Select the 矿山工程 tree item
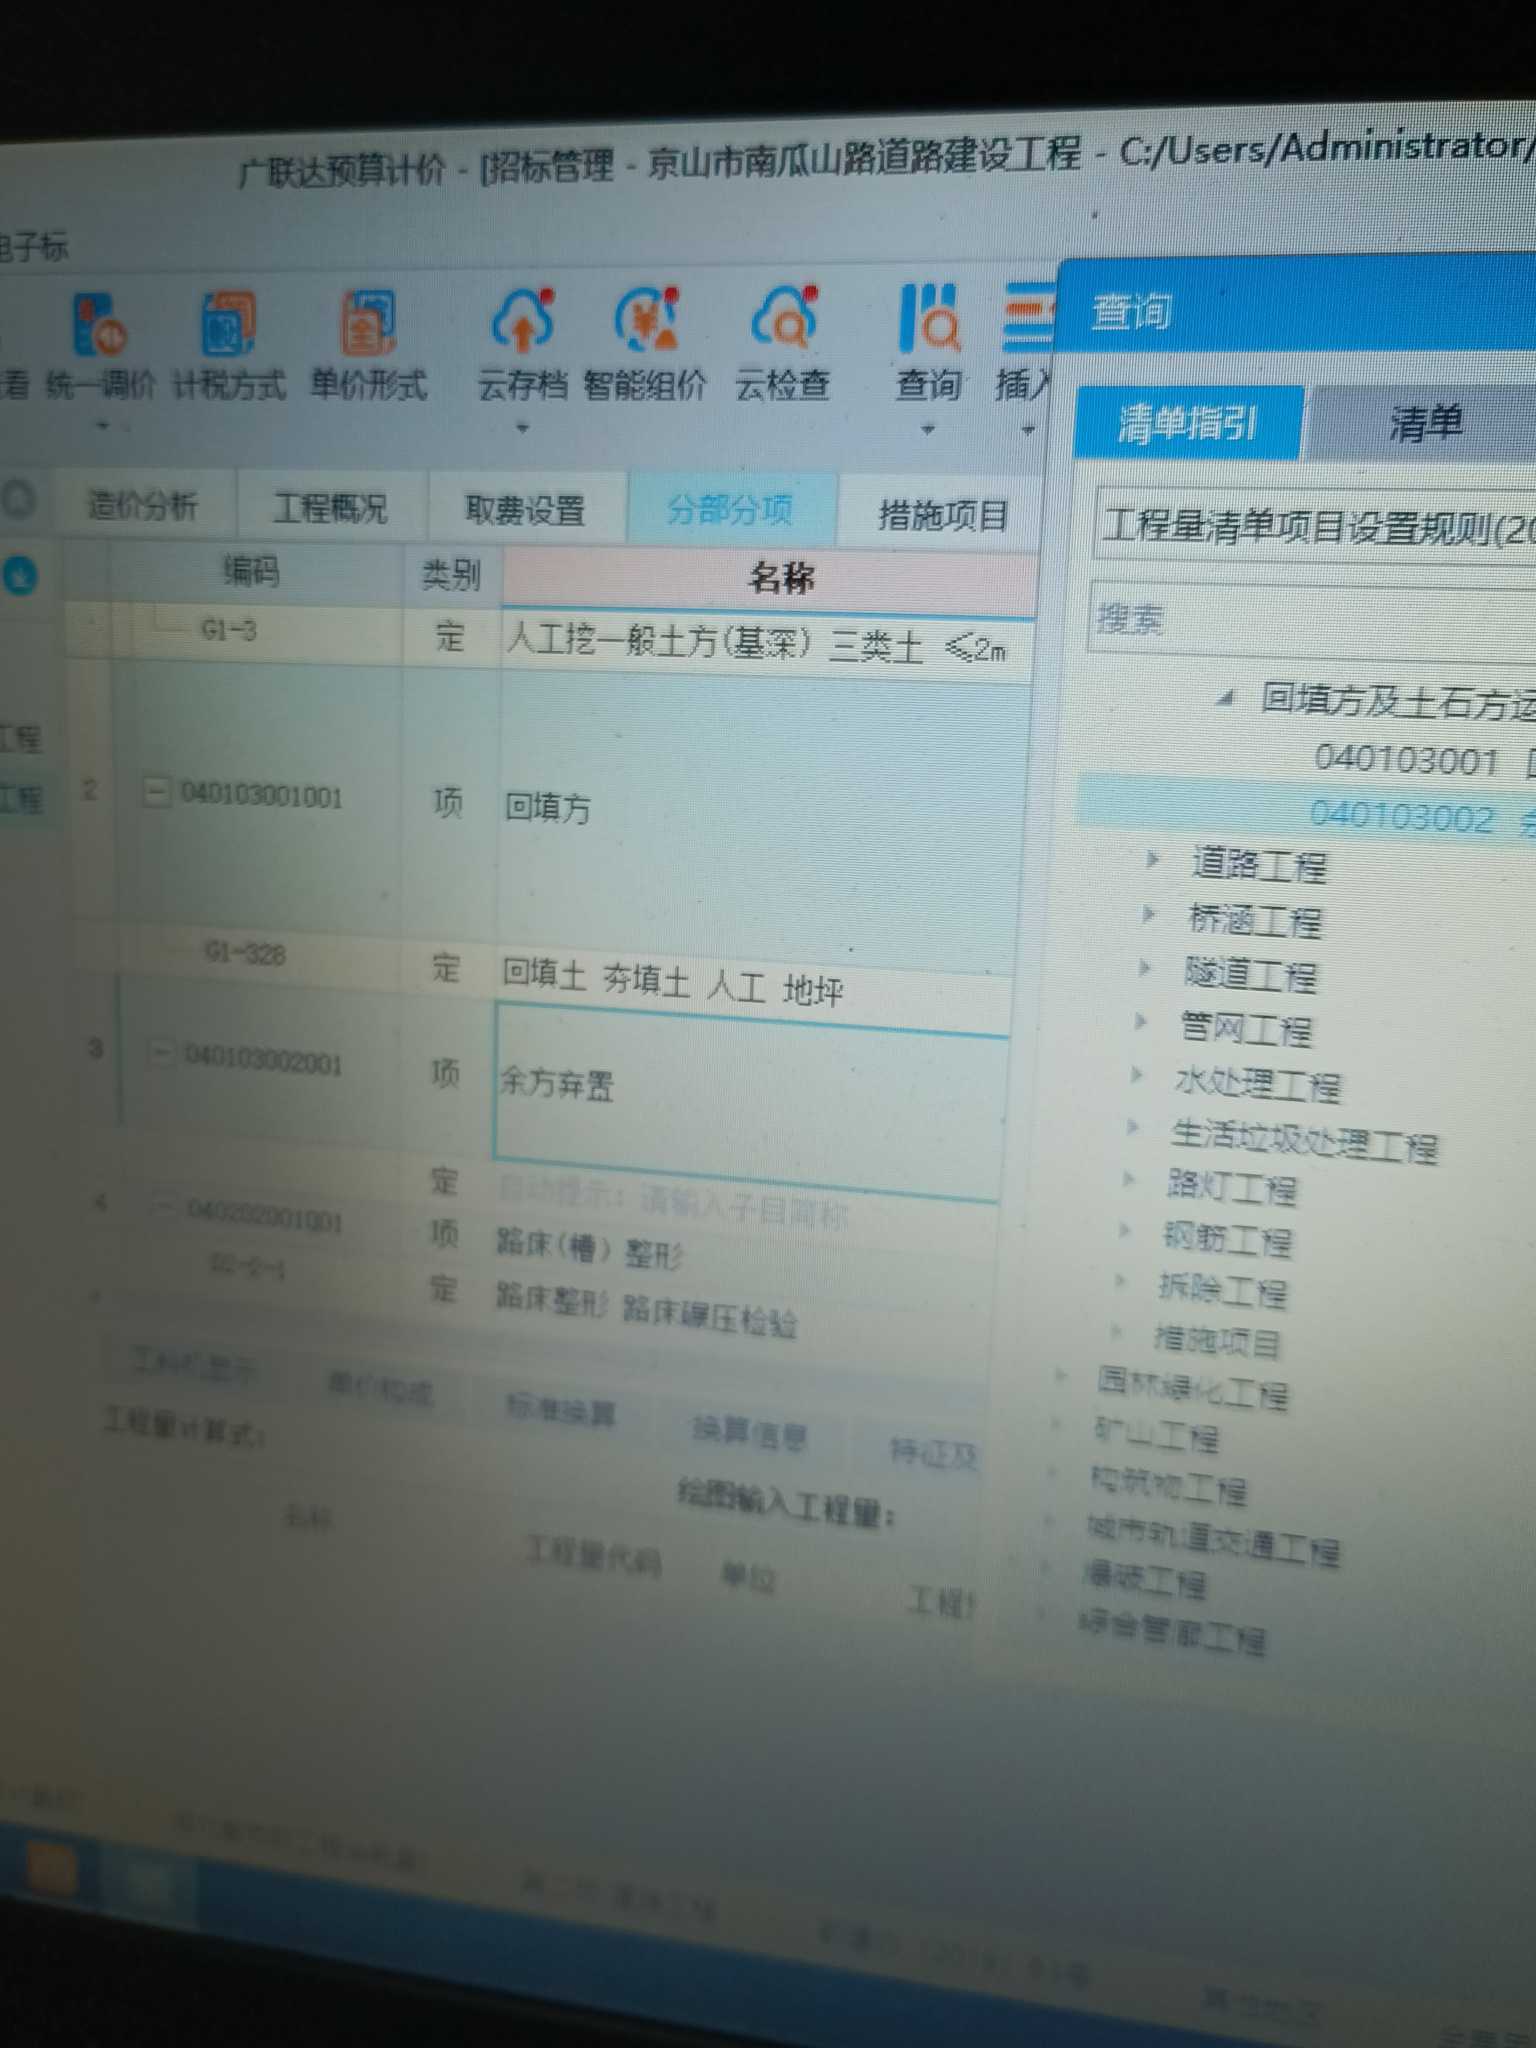 1156,1436
